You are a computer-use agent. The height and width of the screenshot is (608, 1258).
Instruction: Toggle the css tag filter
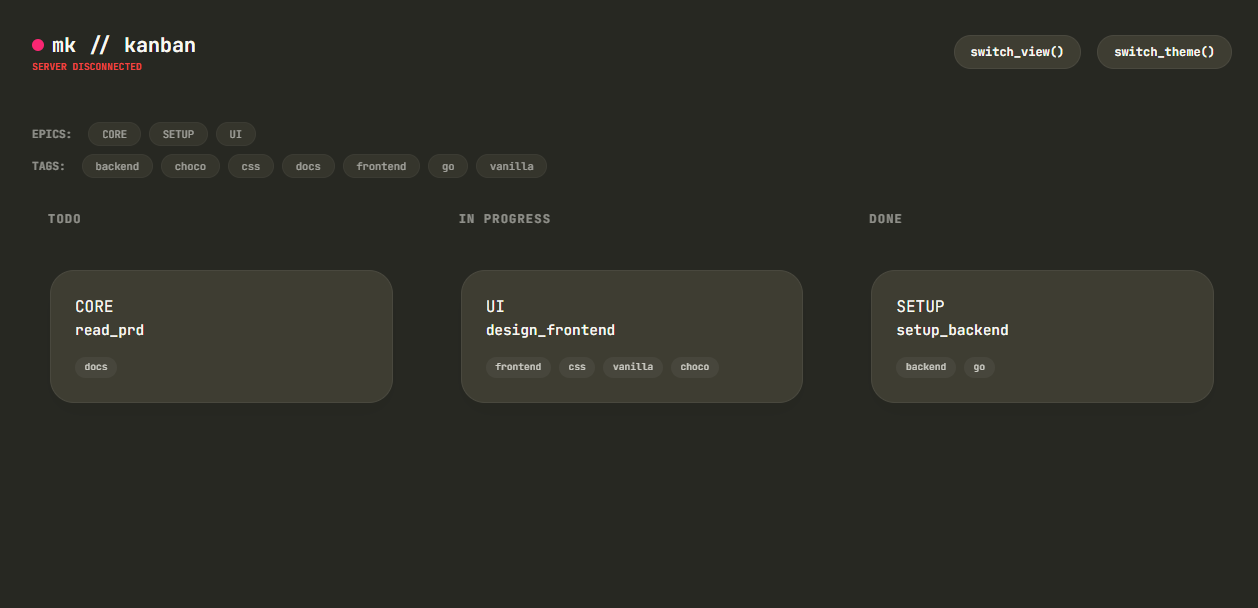coord(251,166)
